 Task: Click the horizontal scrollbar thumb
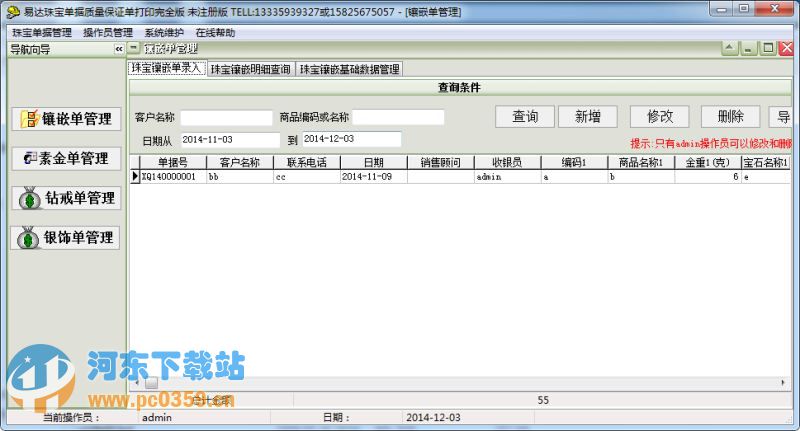[x=152, y=383]
